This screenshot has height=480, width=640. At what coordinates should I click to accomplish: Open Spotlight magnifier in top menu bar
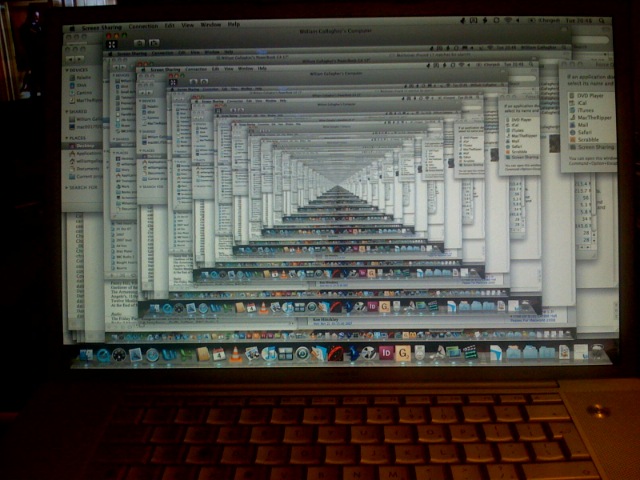pos(602,20)
